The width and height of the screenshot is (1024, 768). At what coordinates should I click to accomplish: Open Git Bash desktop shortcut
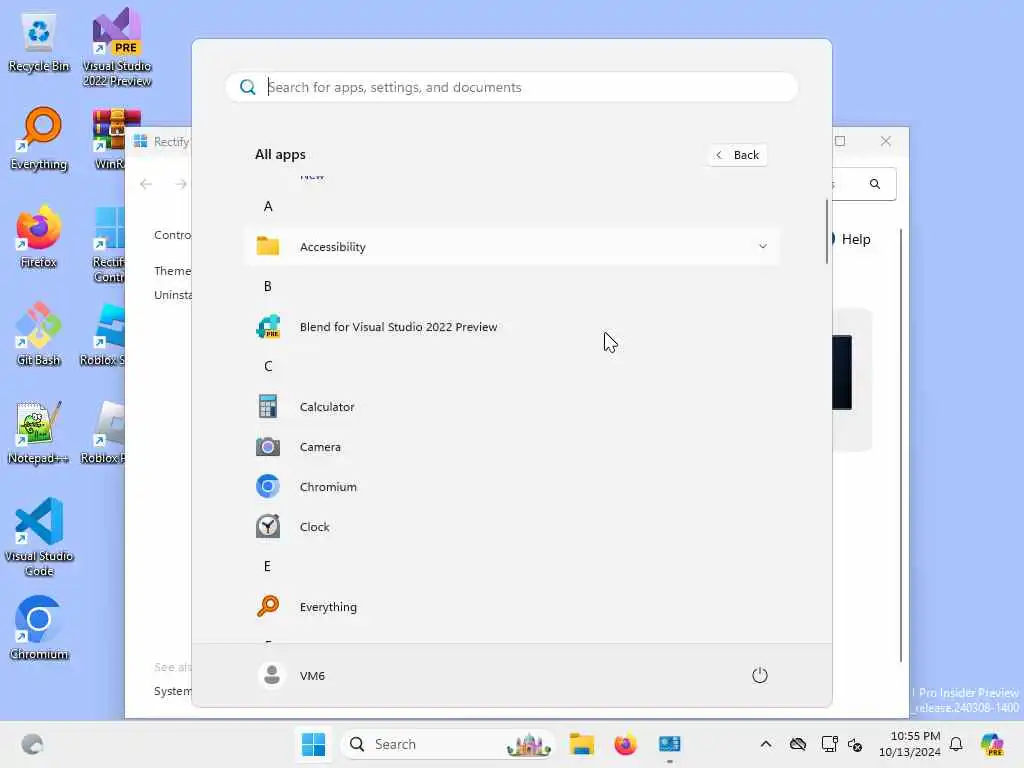[39, 335]
